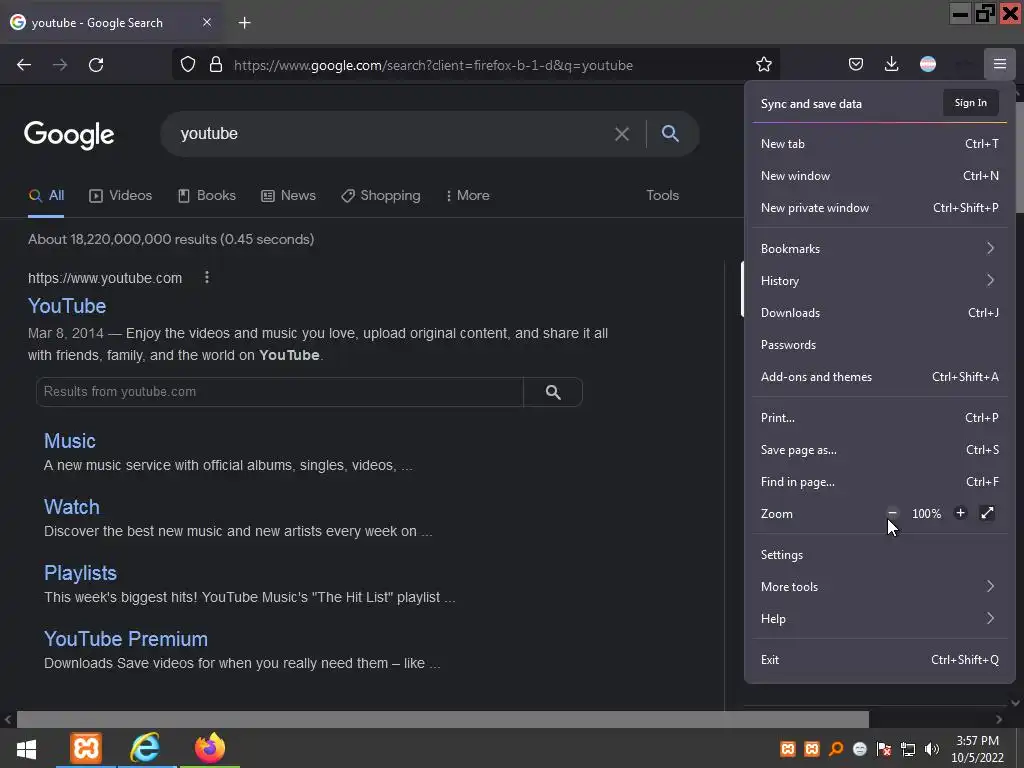Reload the current page
1024x768 pixels.
tap(96, 65)
